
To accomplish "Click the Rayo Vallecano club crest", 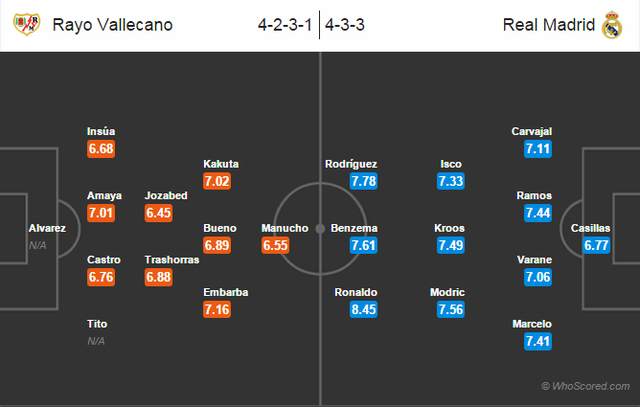I will (x=27, y=24).
